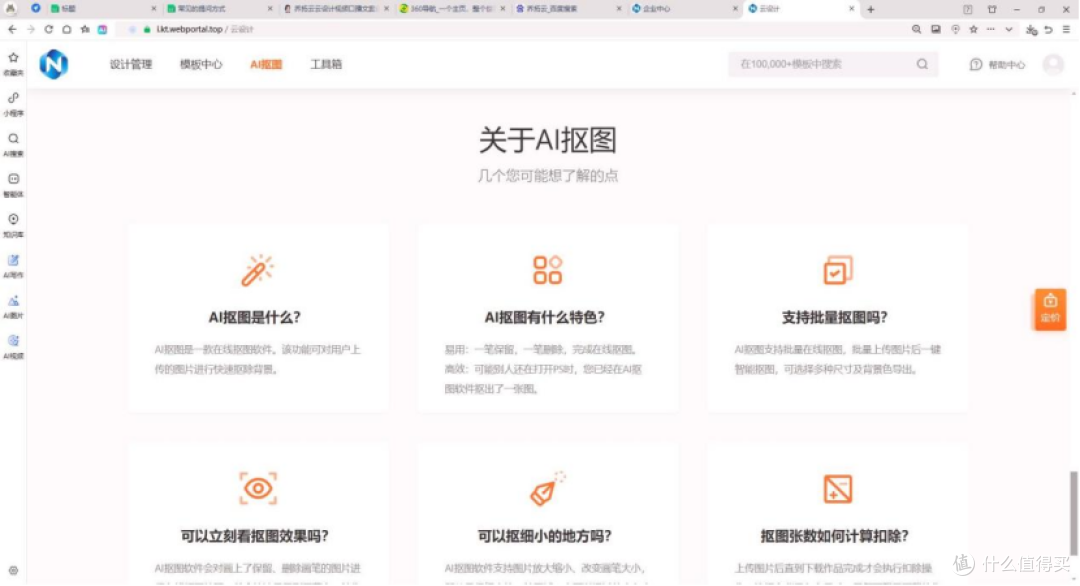Click the undo arrow icon in the browser toolbar
1080x586 pixels.
click(x=1048, y=30)
